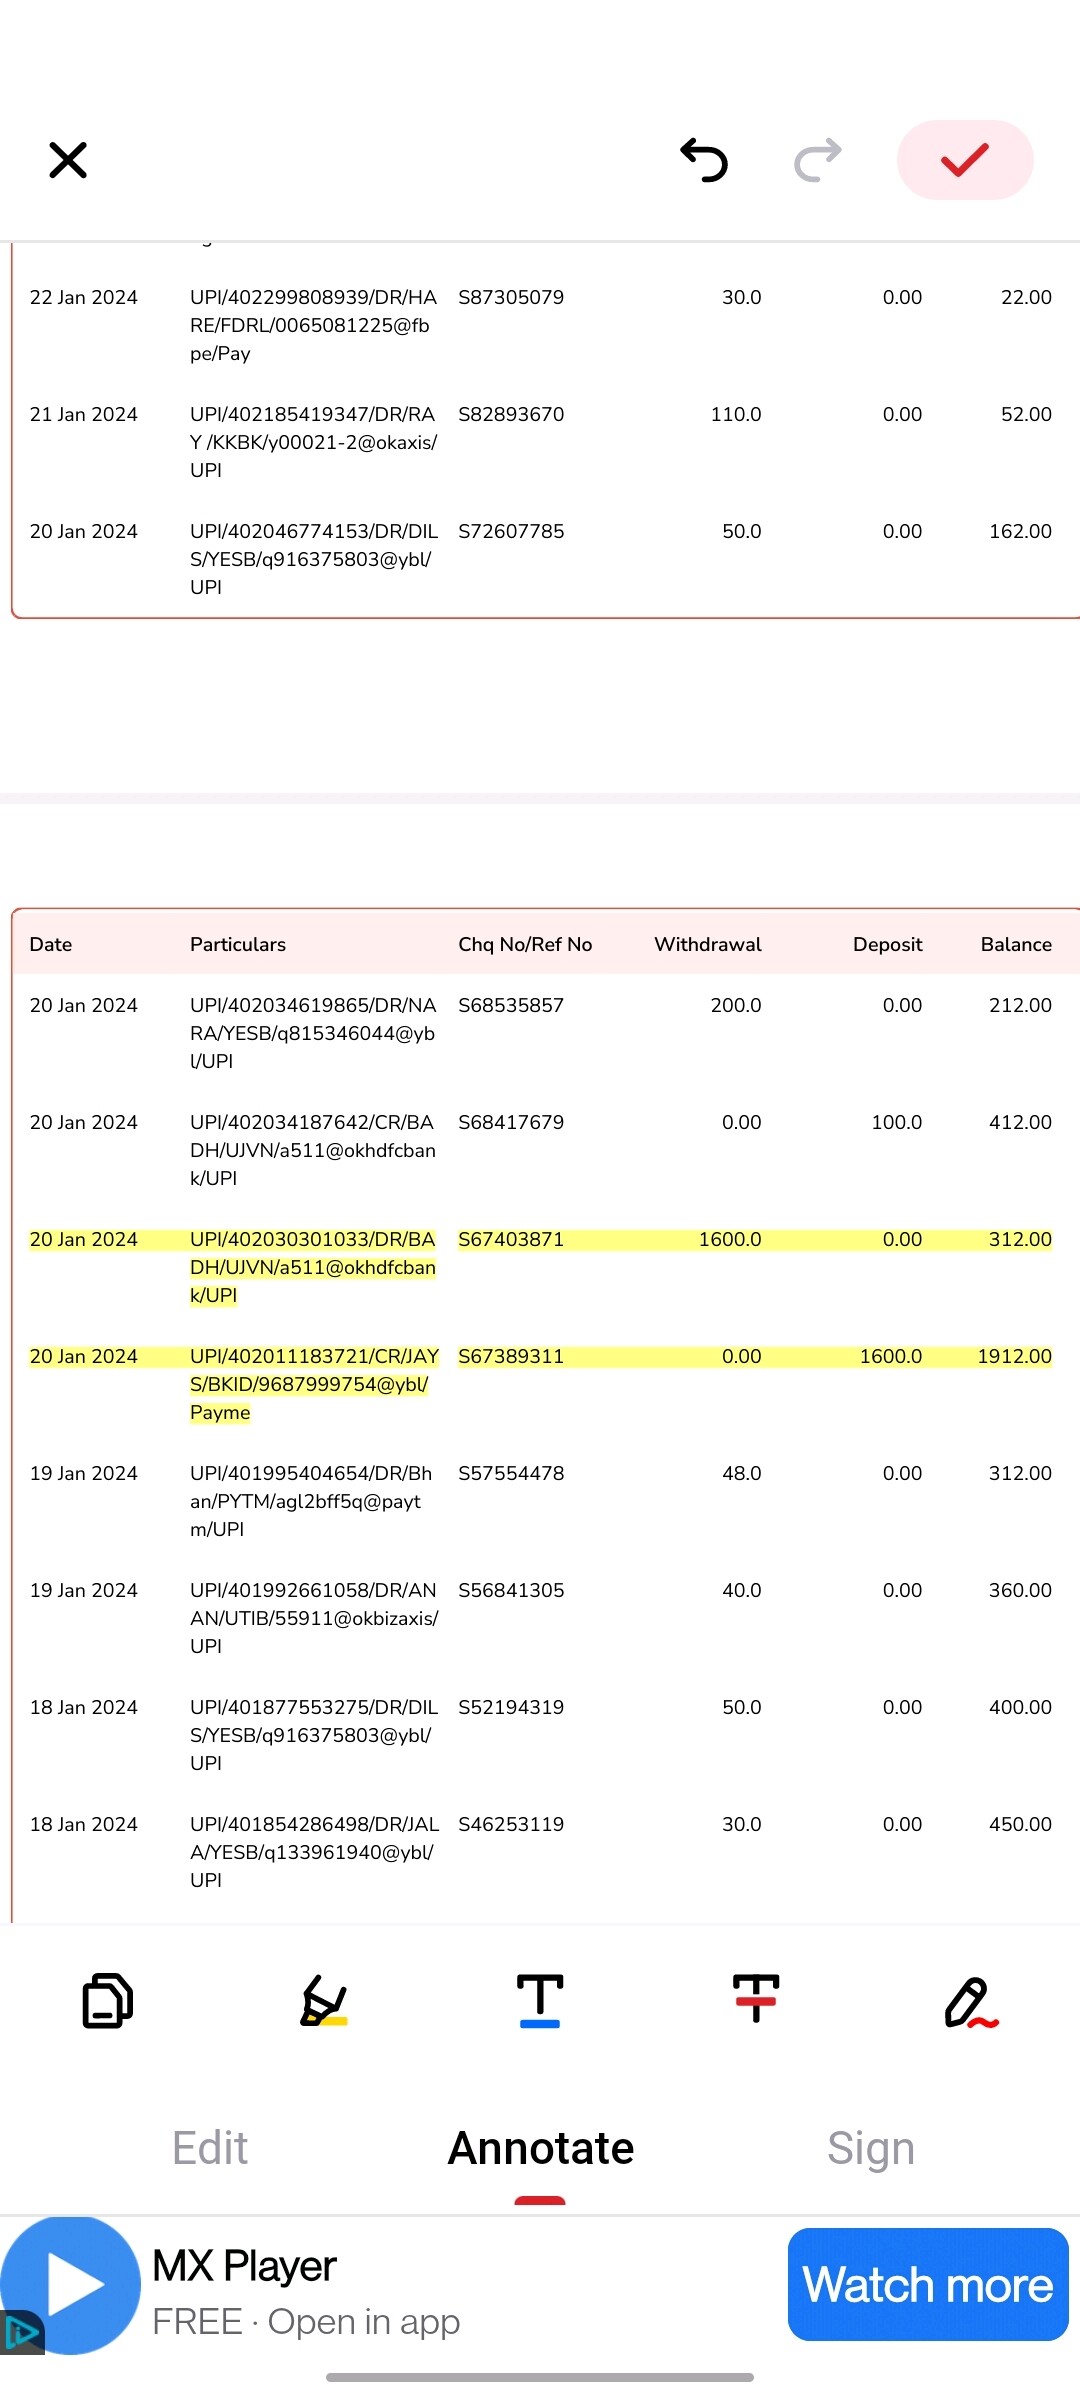Click the highlighted 1912.00 balance

pos(1014,1357)
